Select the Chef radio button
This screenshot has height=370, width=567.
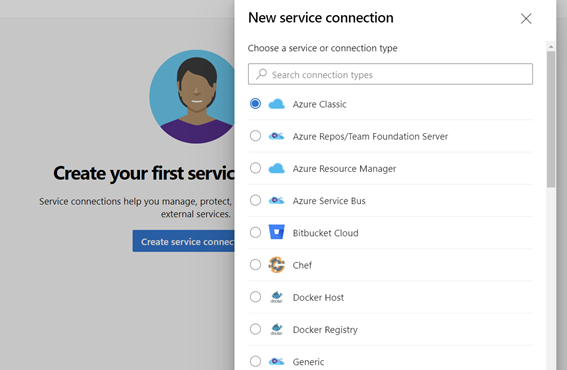pos(255,264)
